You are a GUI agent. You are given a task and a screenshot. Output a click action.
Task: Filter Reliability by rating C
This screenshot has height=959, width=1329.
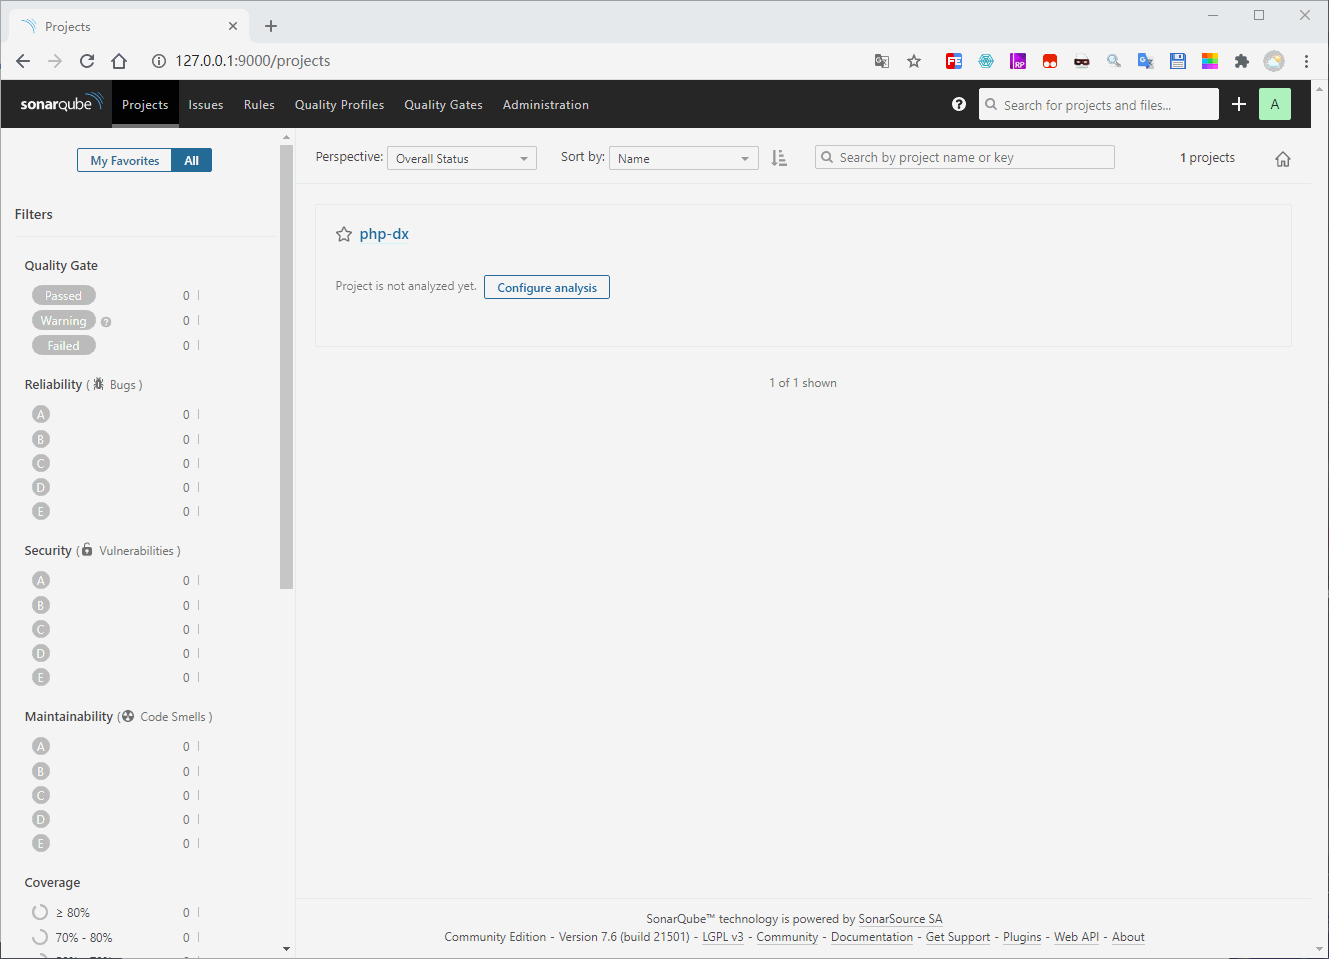(41, 463)
